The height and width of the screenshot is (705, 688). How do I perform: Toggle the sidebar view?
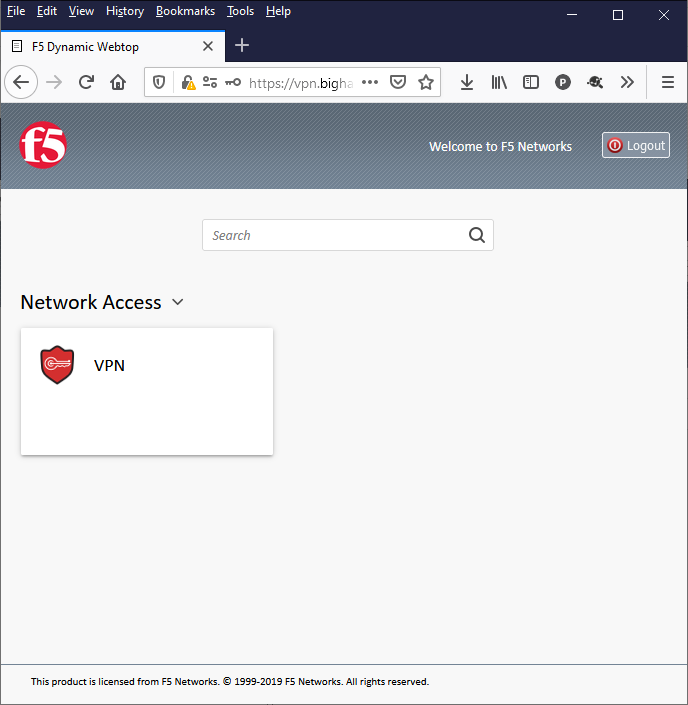coord(531,82)
